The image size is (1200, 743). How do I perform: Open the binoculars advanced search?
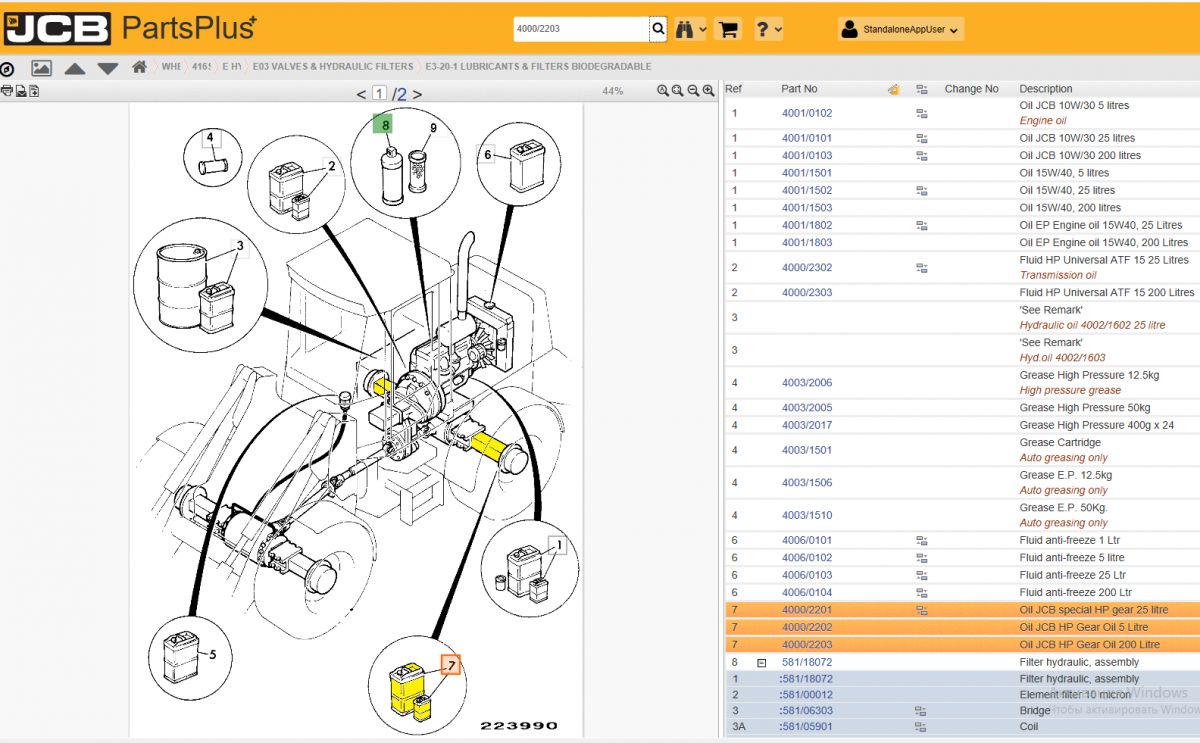click(684, 29)
